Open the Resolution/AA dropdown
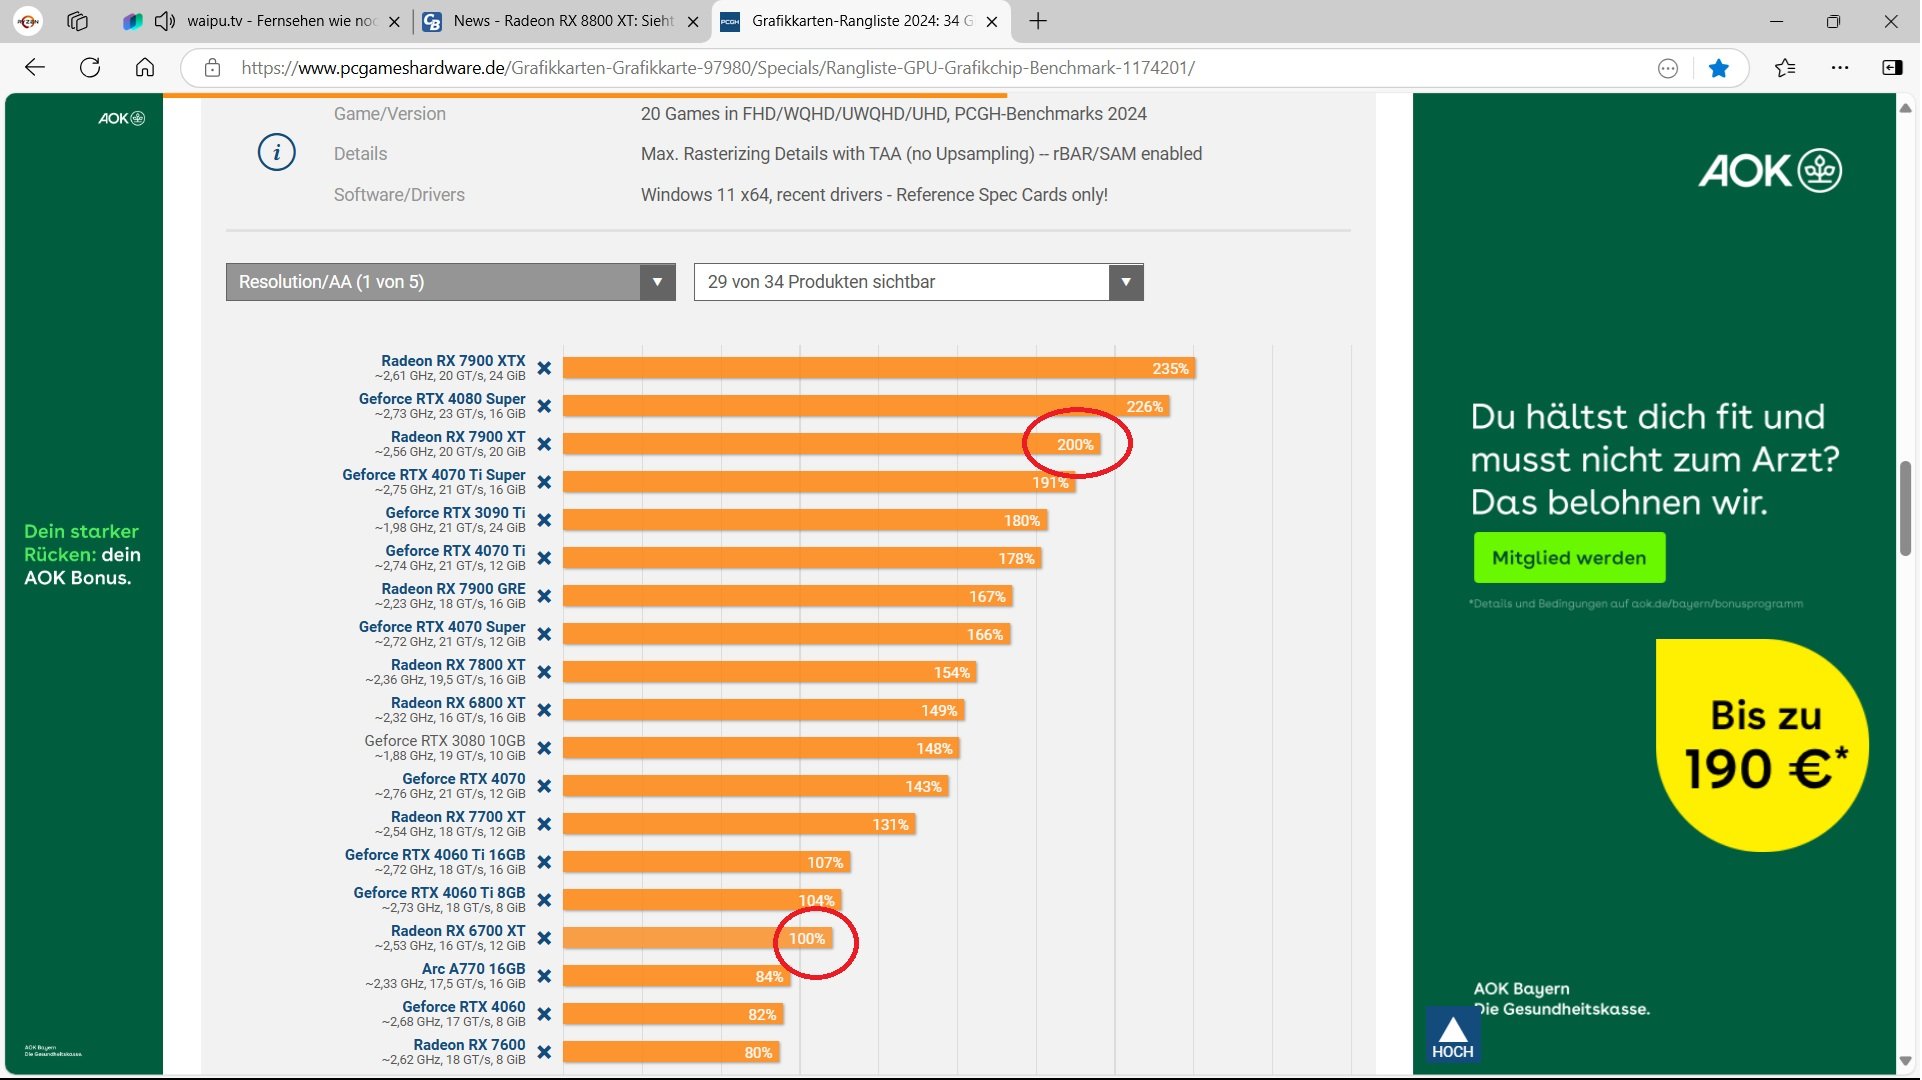The width and height of the screenshot is (1922, 1080). 450,282
